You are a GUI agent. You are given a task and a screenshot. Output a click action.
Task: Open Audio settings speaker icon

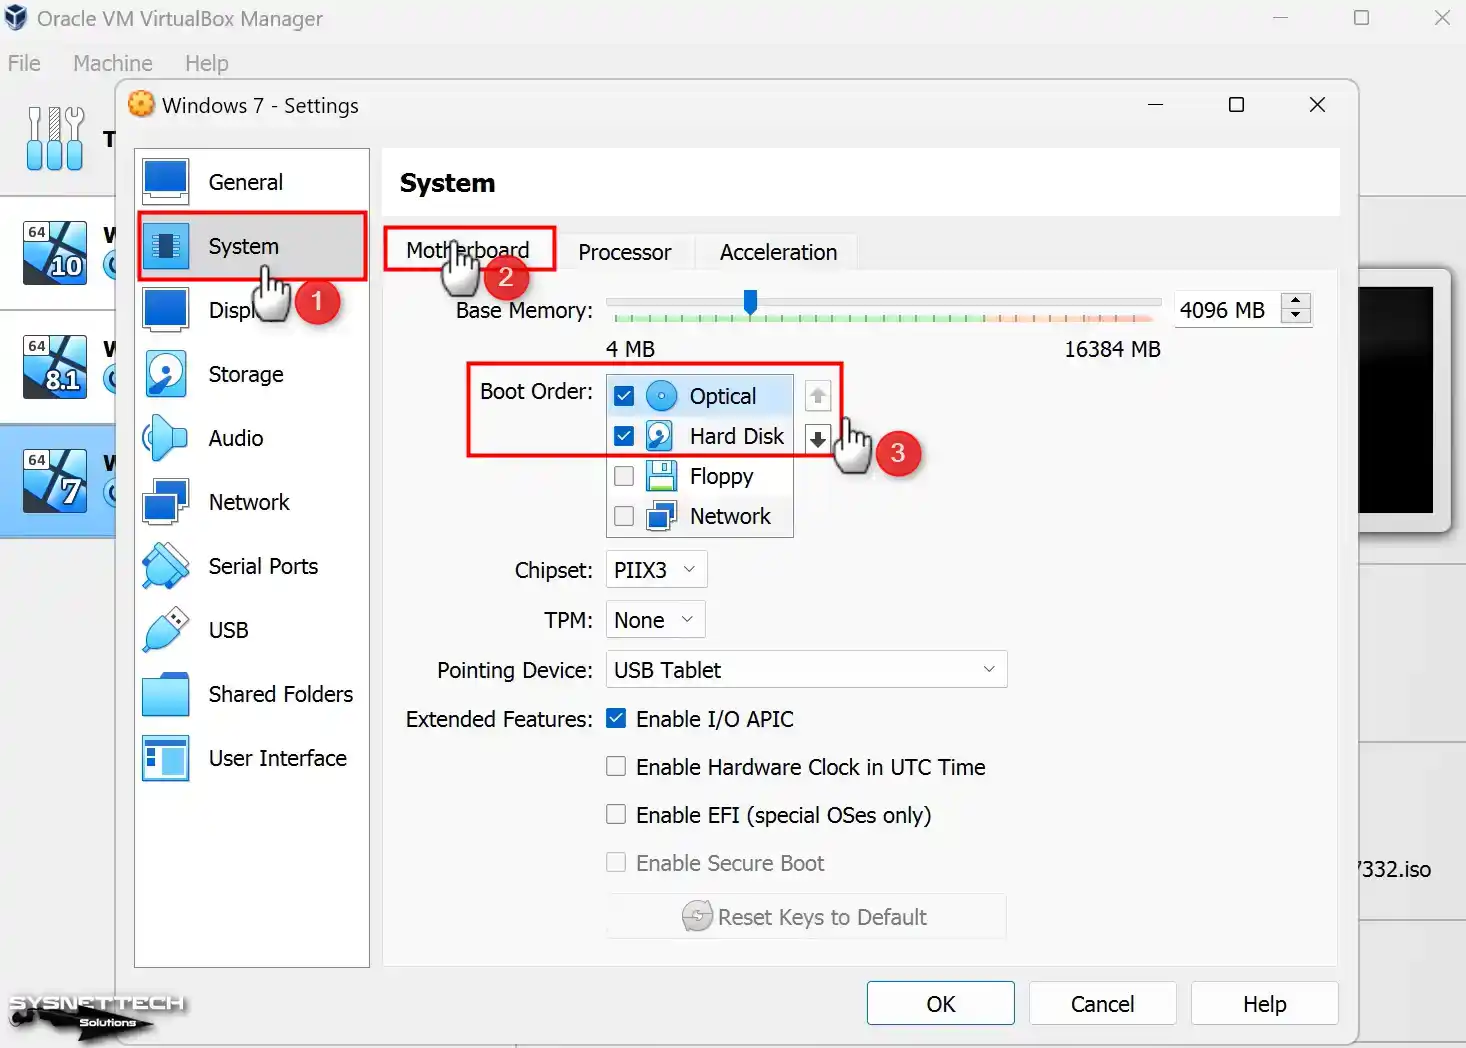[x=166, y=438]
